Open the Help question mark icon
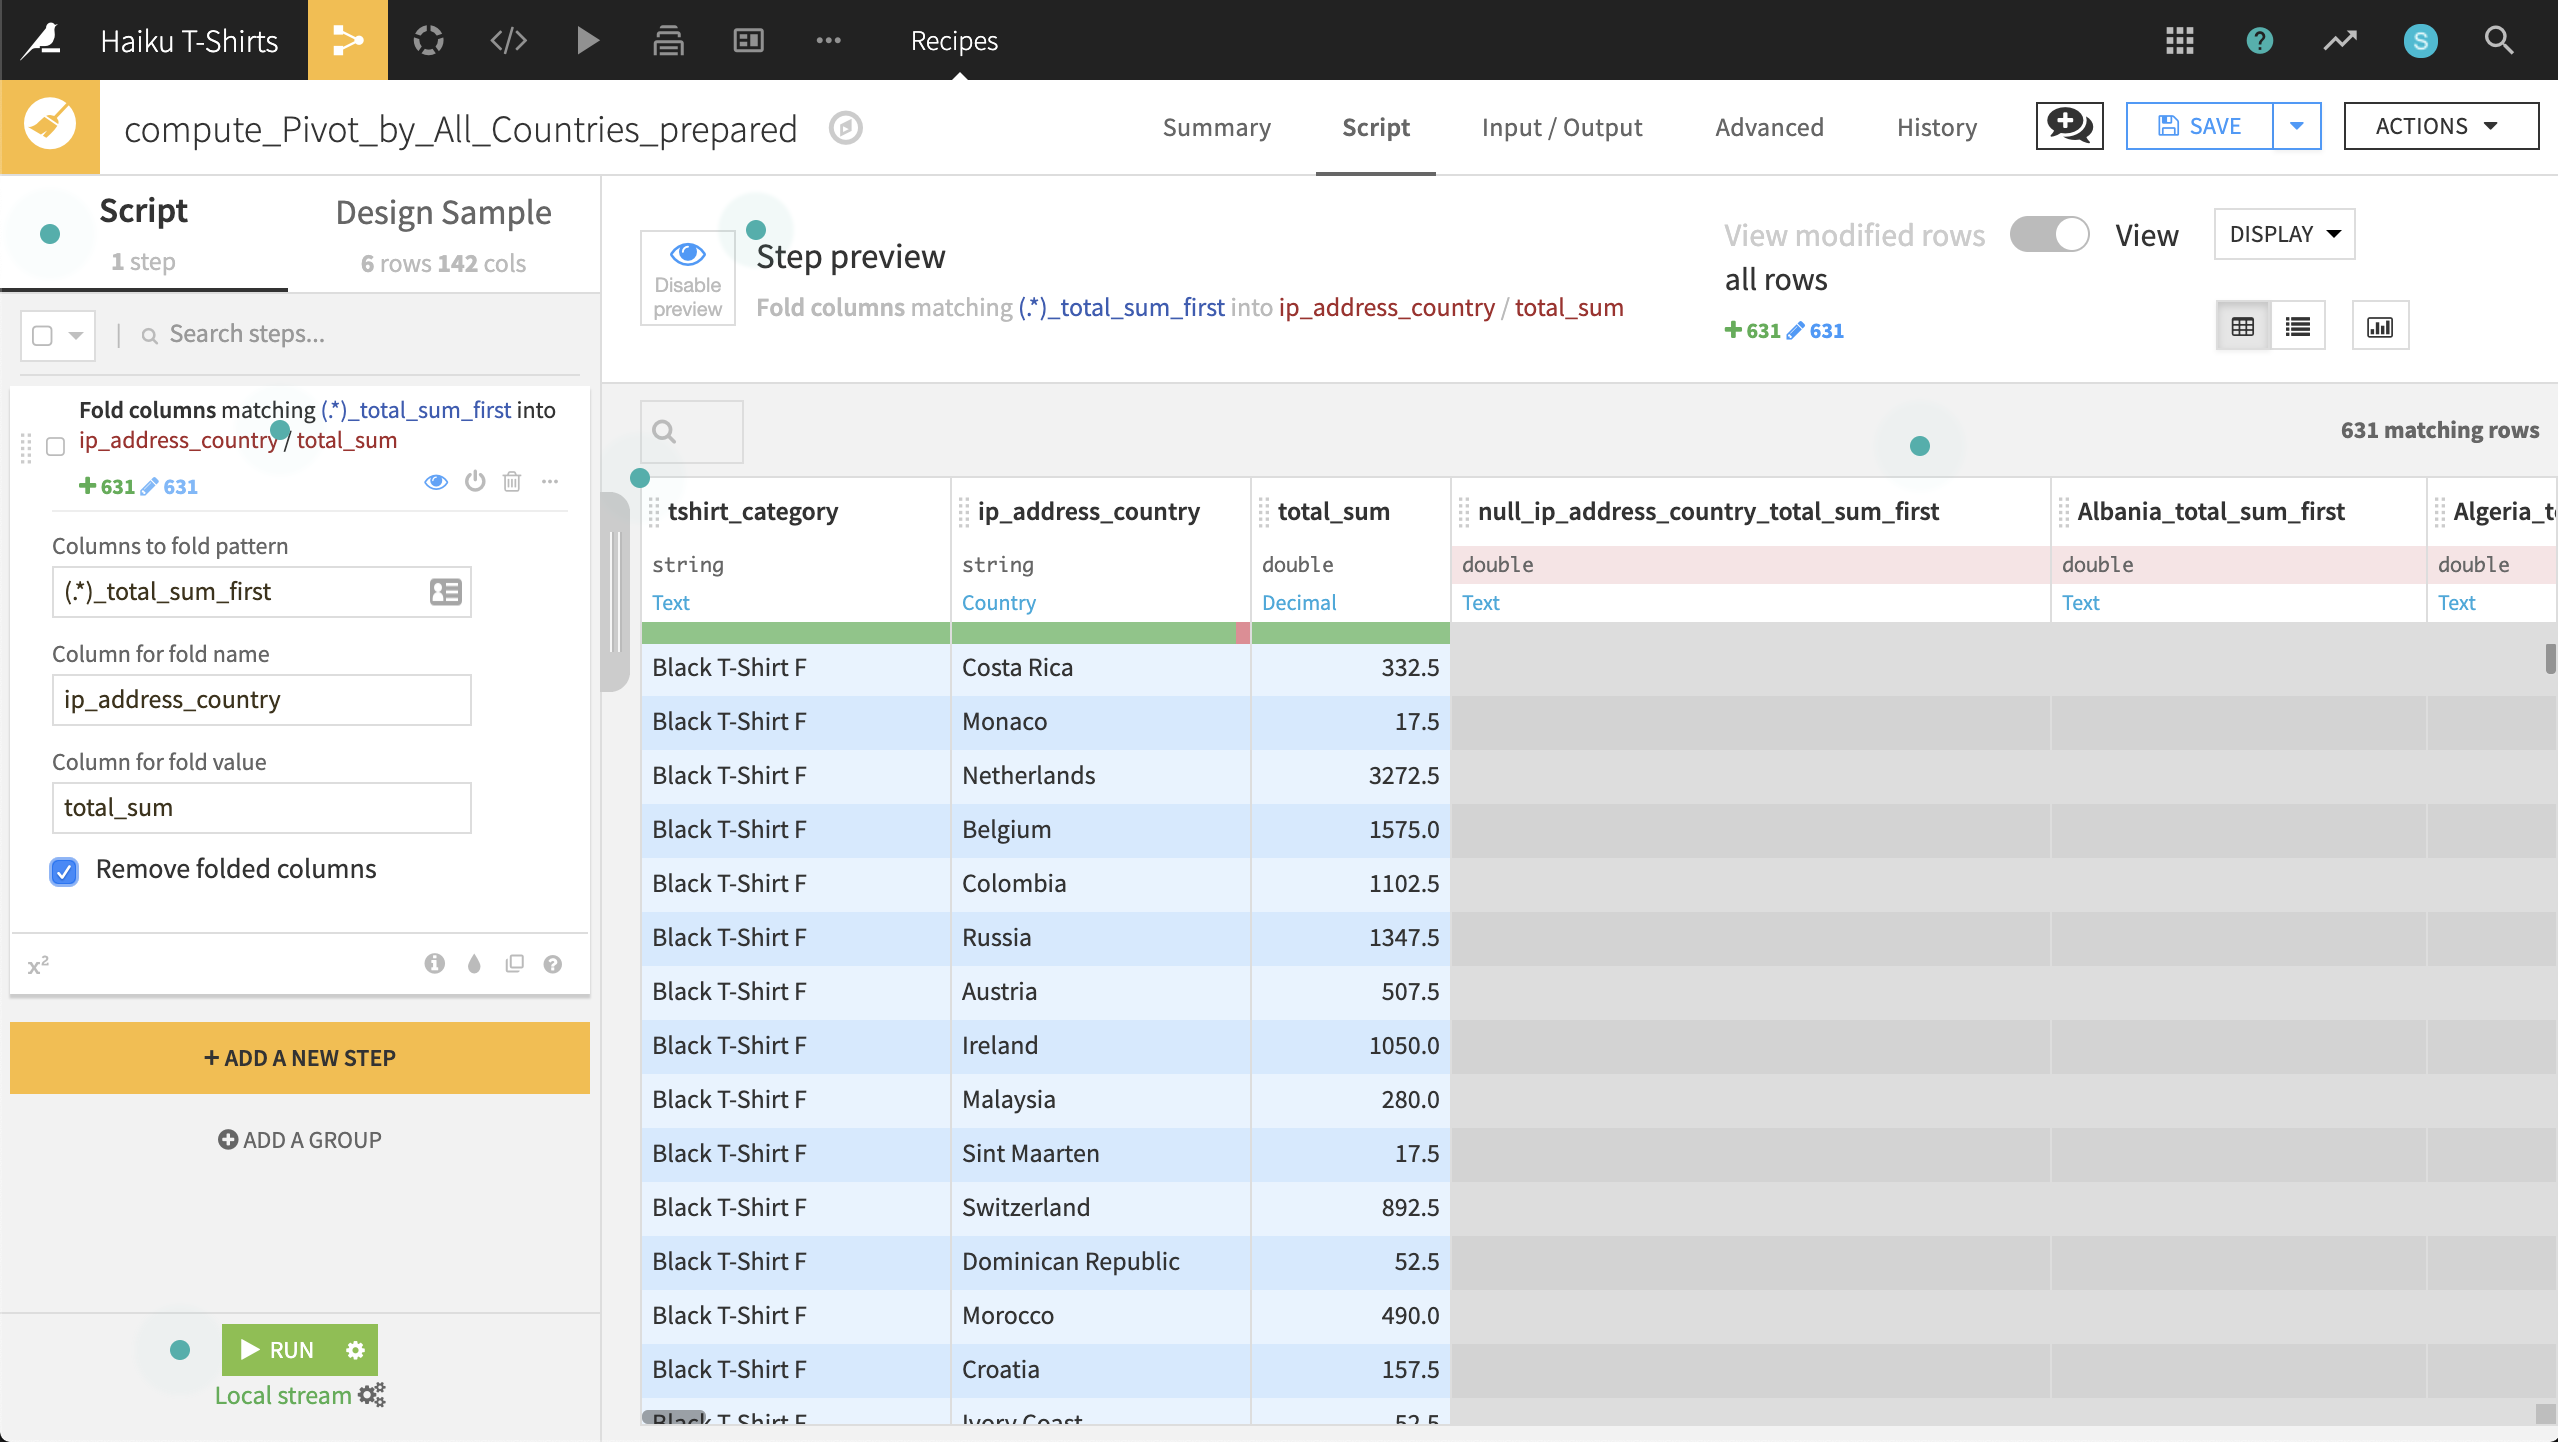The height and width of the screenshot is (1442, 2558). 2260,40
